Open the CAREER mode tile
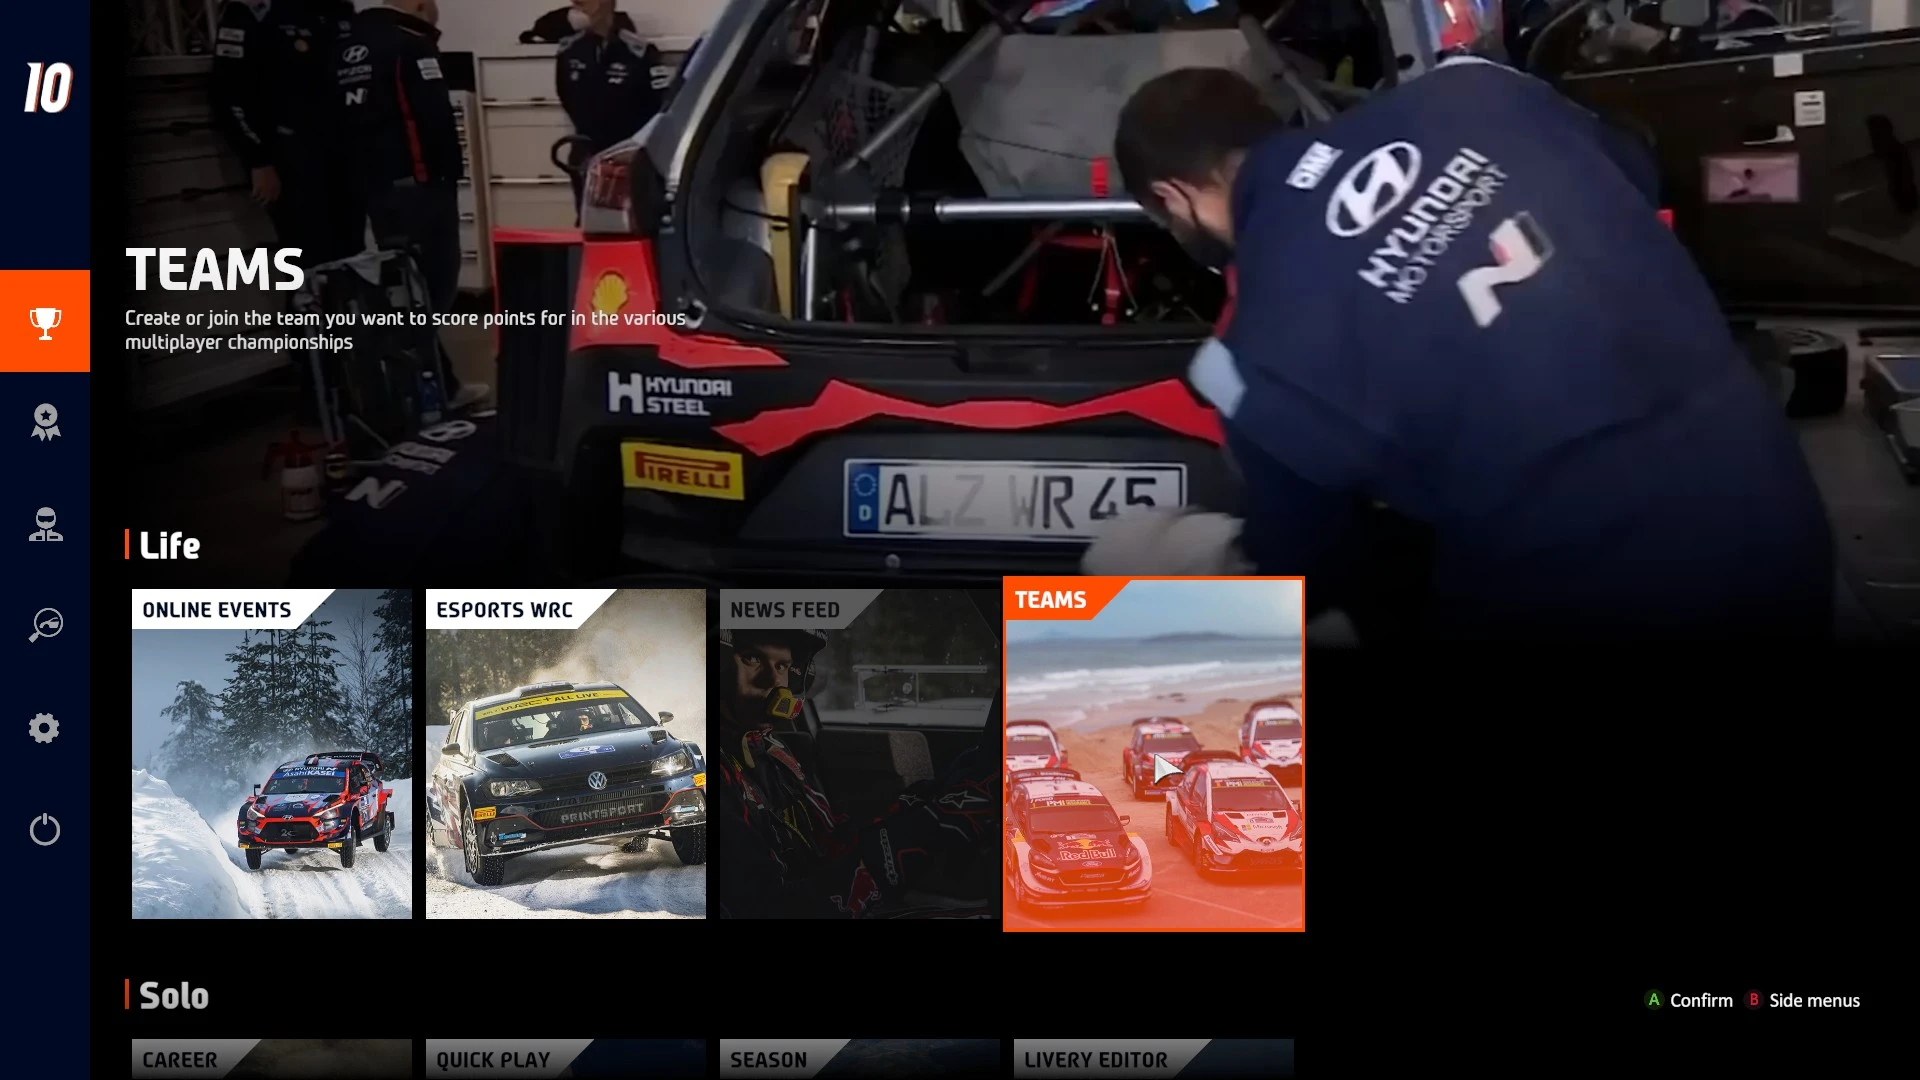The width and height of the screenshot is (1920, 1080). click(x=270, y=1060)
